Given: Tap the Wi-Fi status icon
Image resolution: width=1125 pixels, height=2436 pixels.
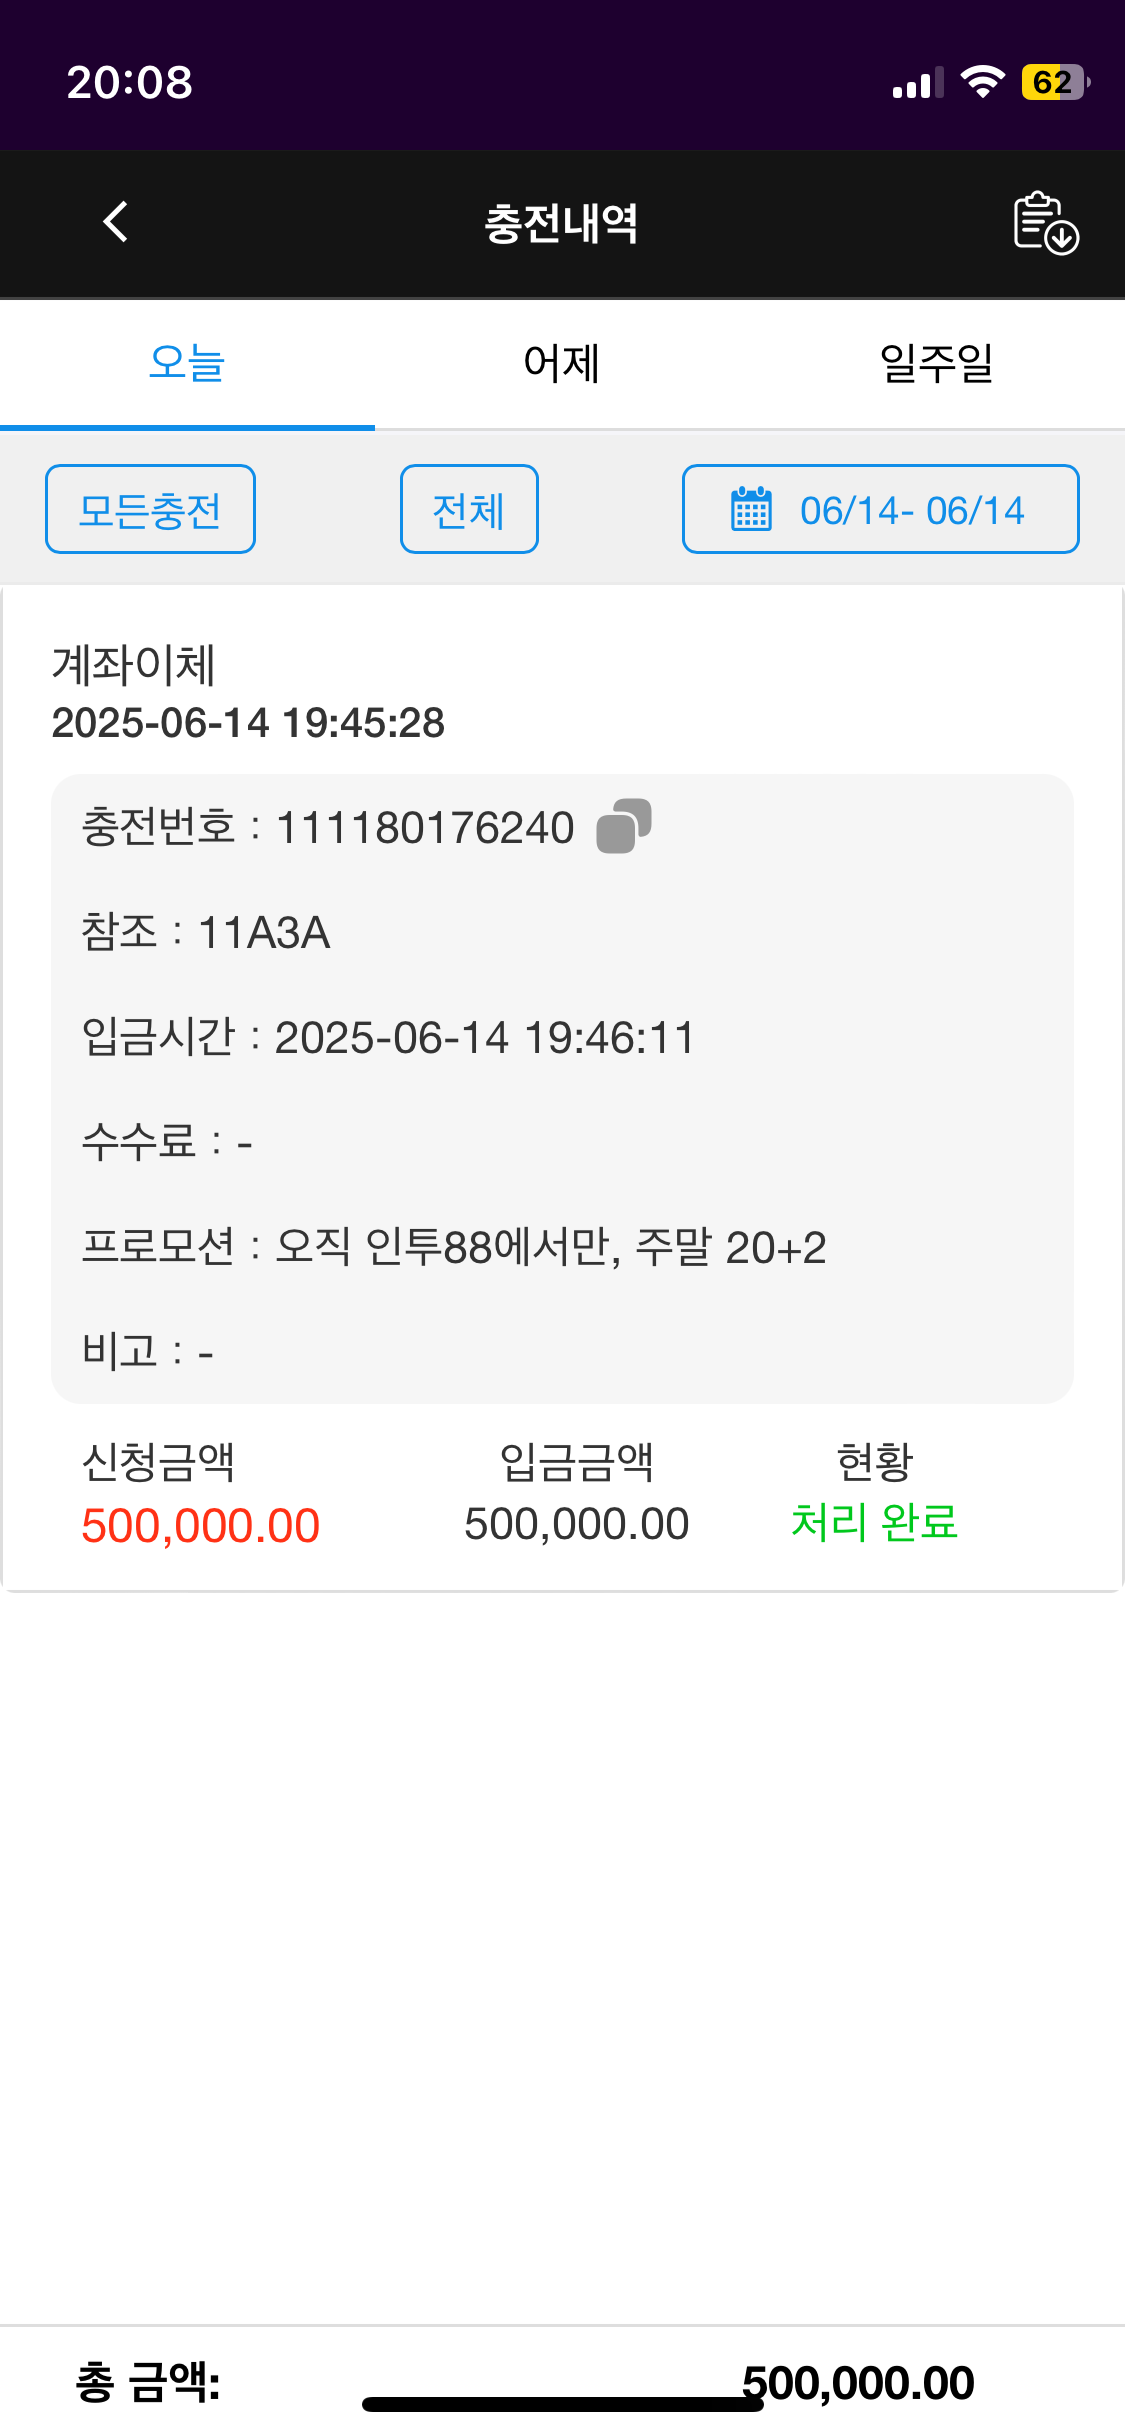Looking at the screenshot, I should [982, 82].
